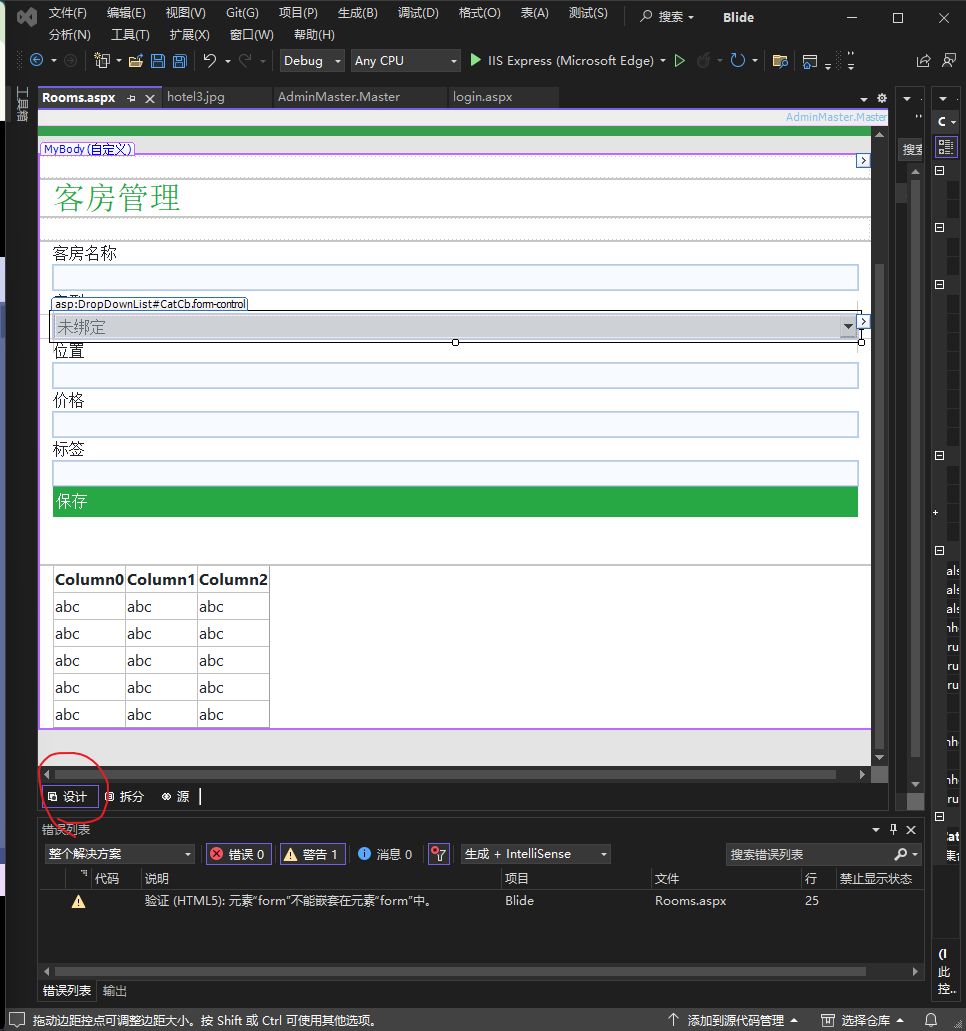
Task: Click the green Save (保存) button
Action: (455, 502)
